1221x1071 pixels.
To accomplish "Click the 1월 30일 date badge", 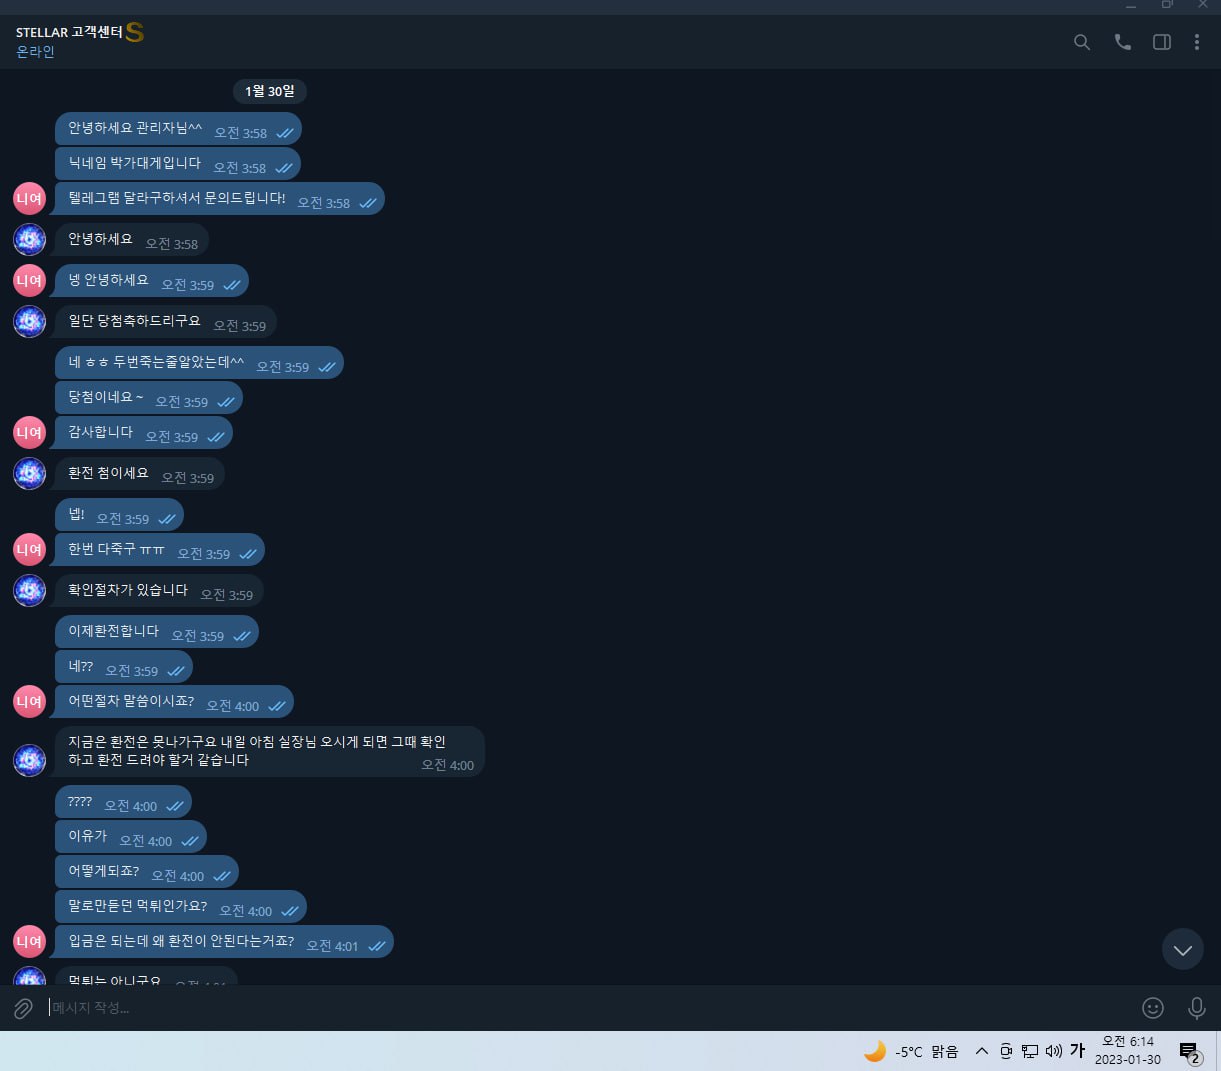I will point(270,91).
